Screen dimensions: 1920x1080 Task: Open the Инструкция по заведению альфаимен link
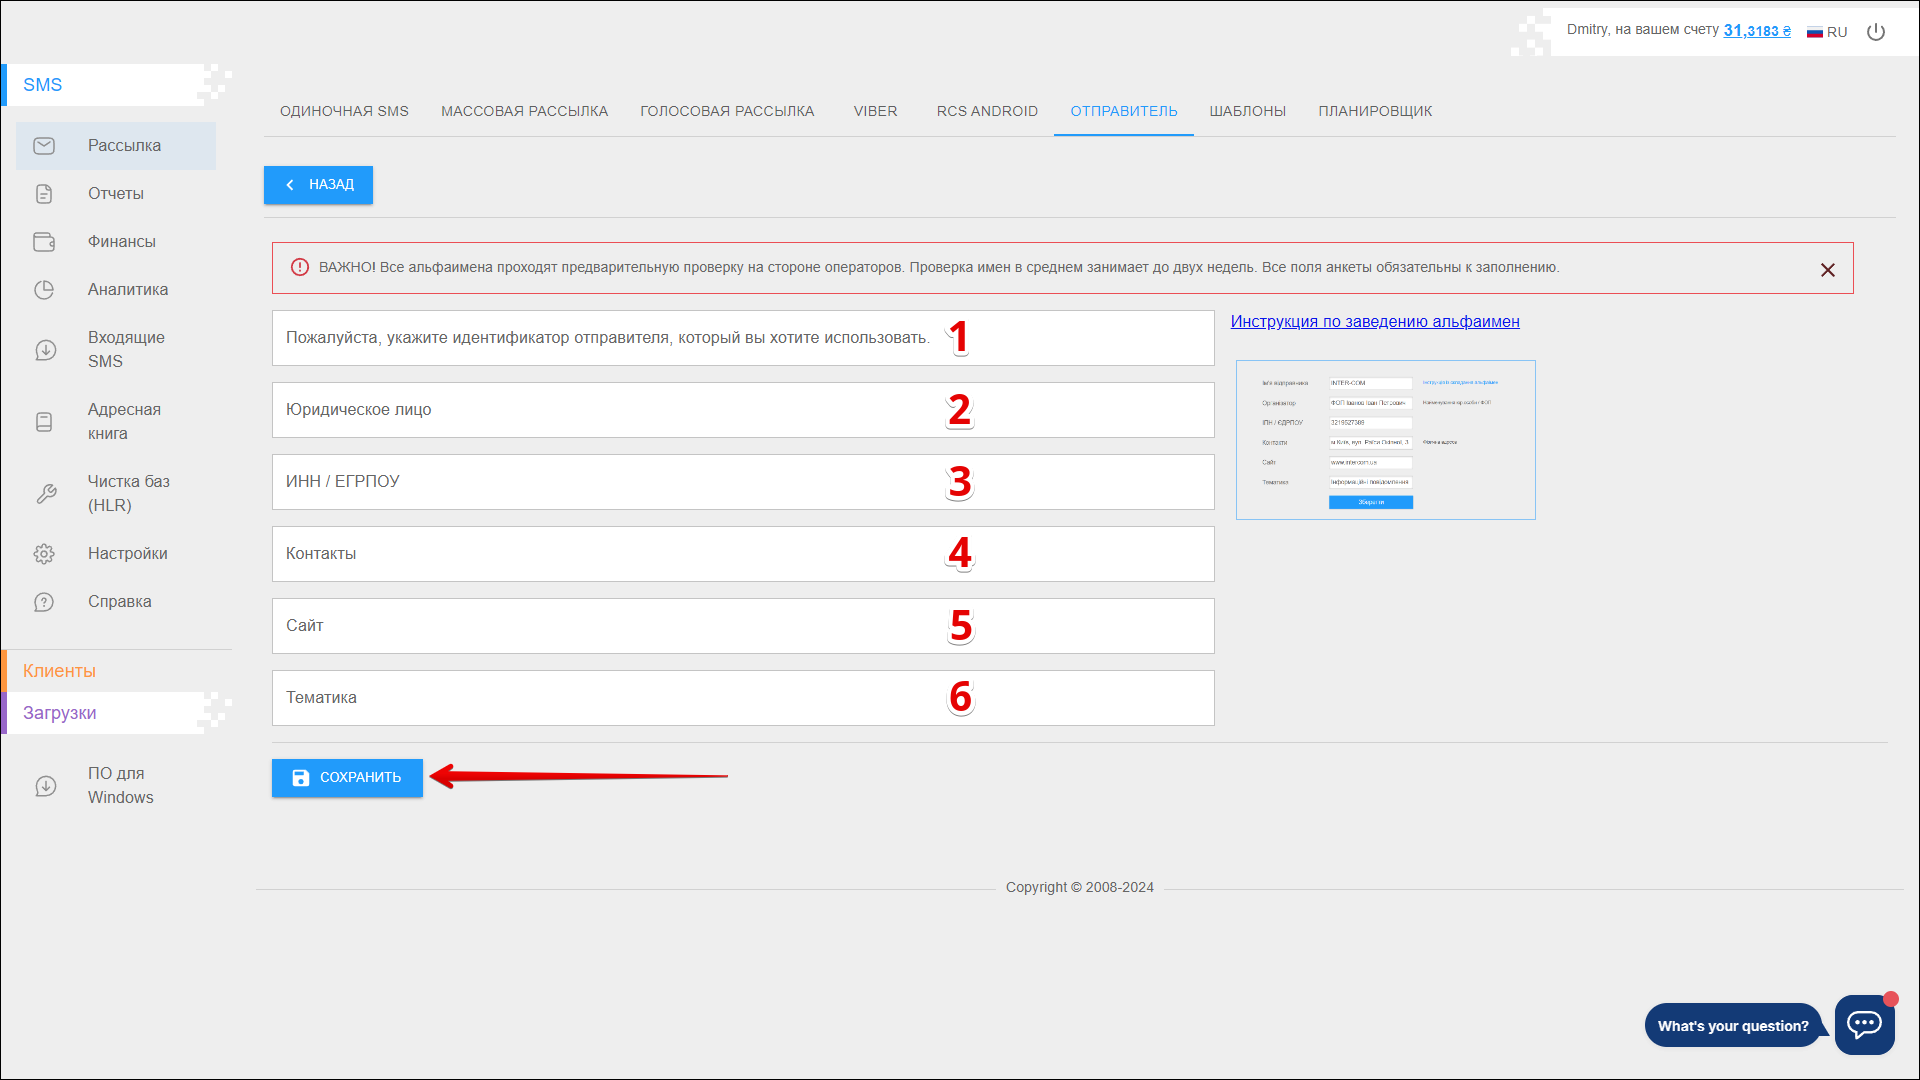click(x=1374, y=322)
